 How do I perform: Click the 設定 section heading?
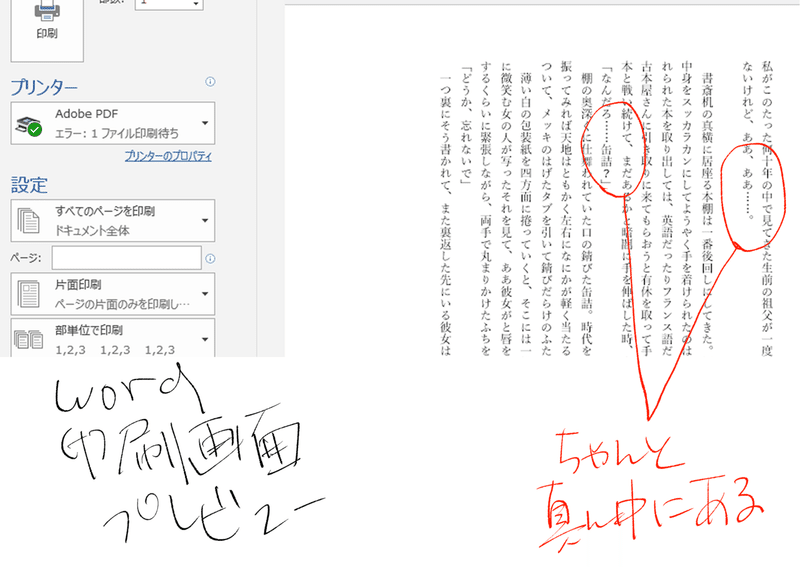point(29,185)
